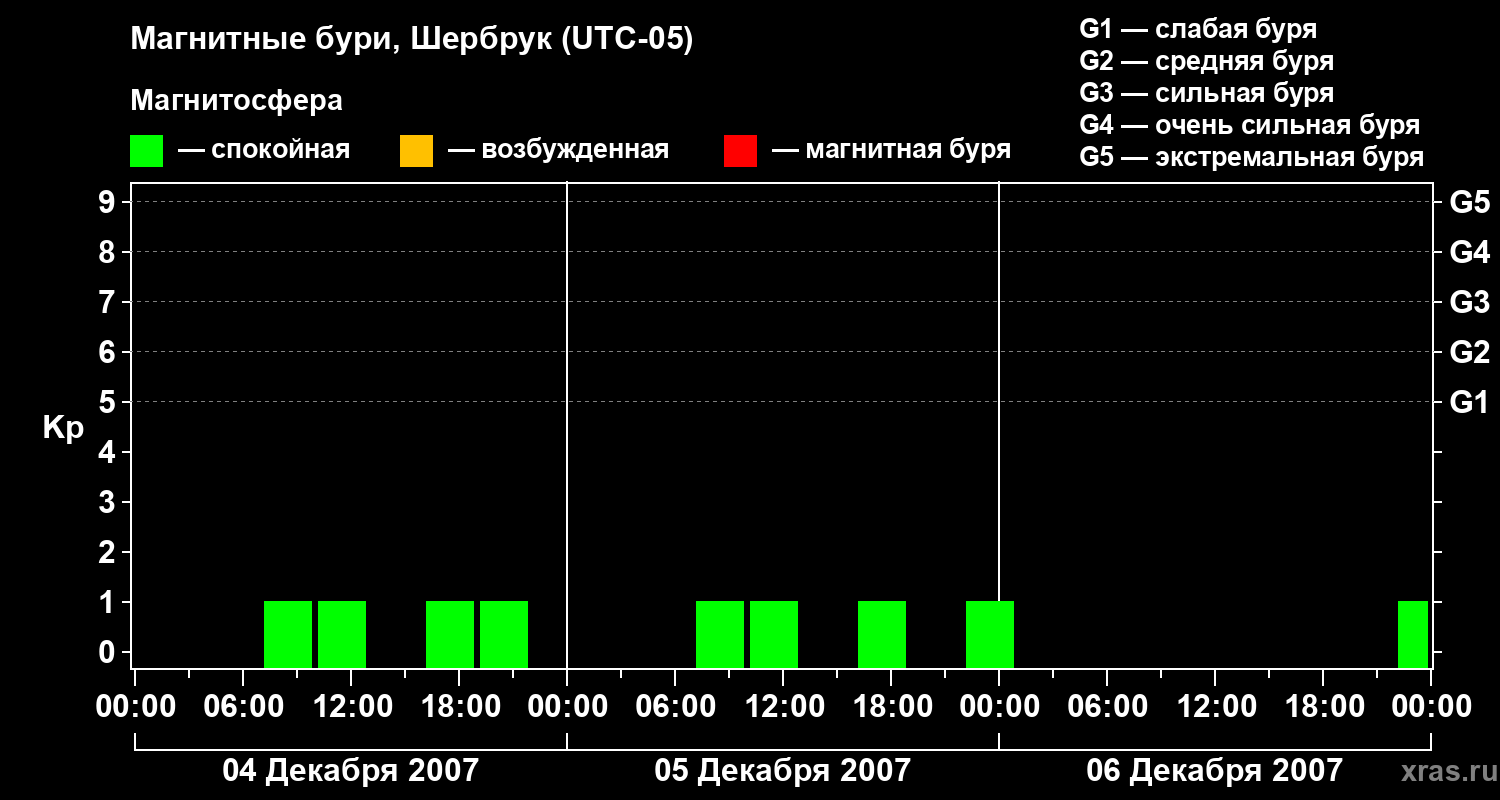
Task: Select the '06 Декабря 2007' date label
Action: pyautogui.click(x=1214, y=771)
